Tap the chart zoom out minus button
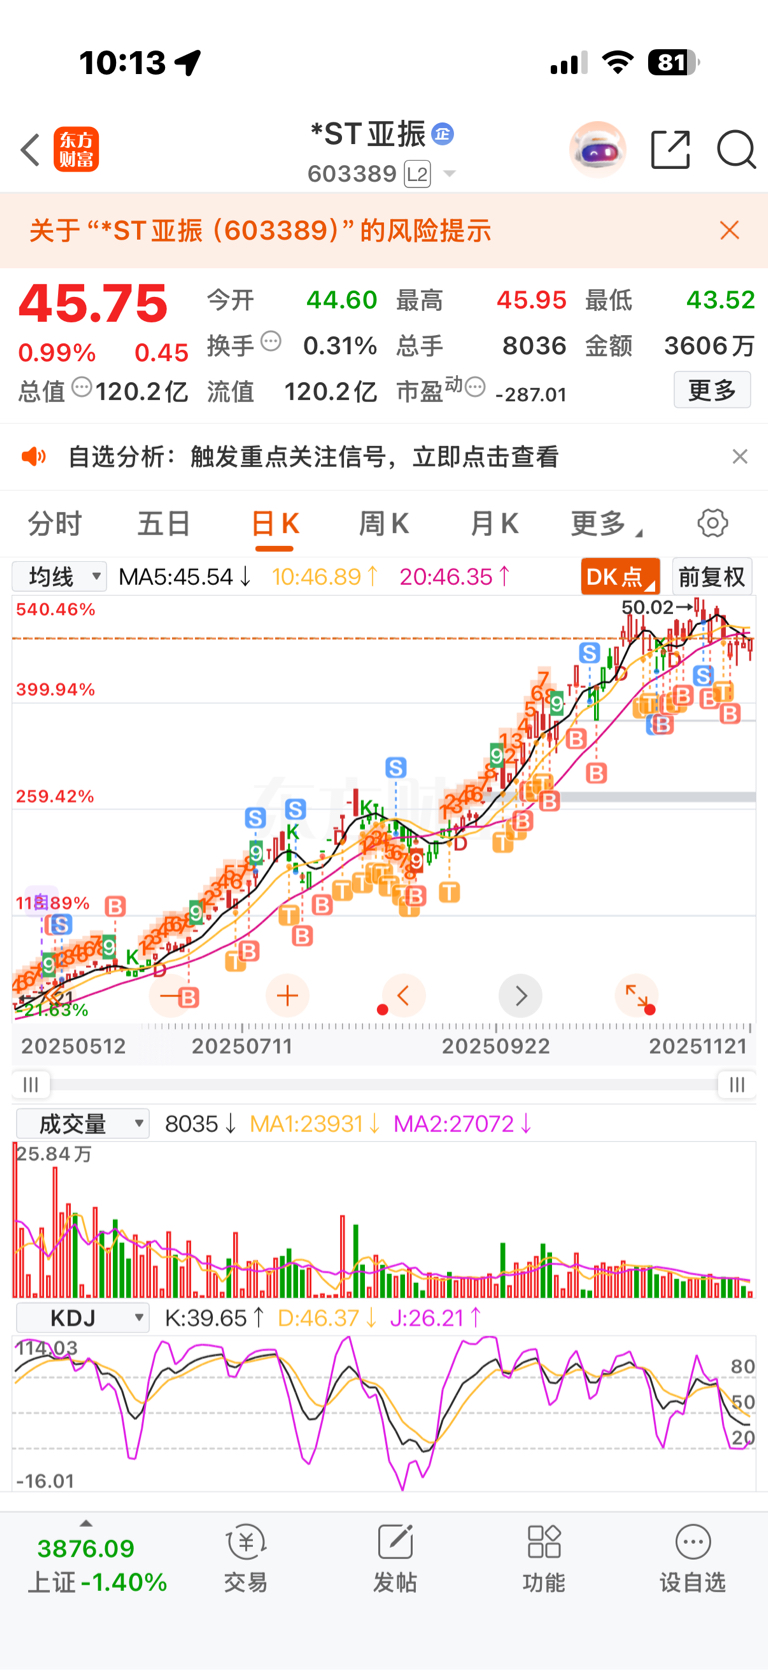Image resolution: width=768 pixels, height=1670 pixels. coord(170,996)
